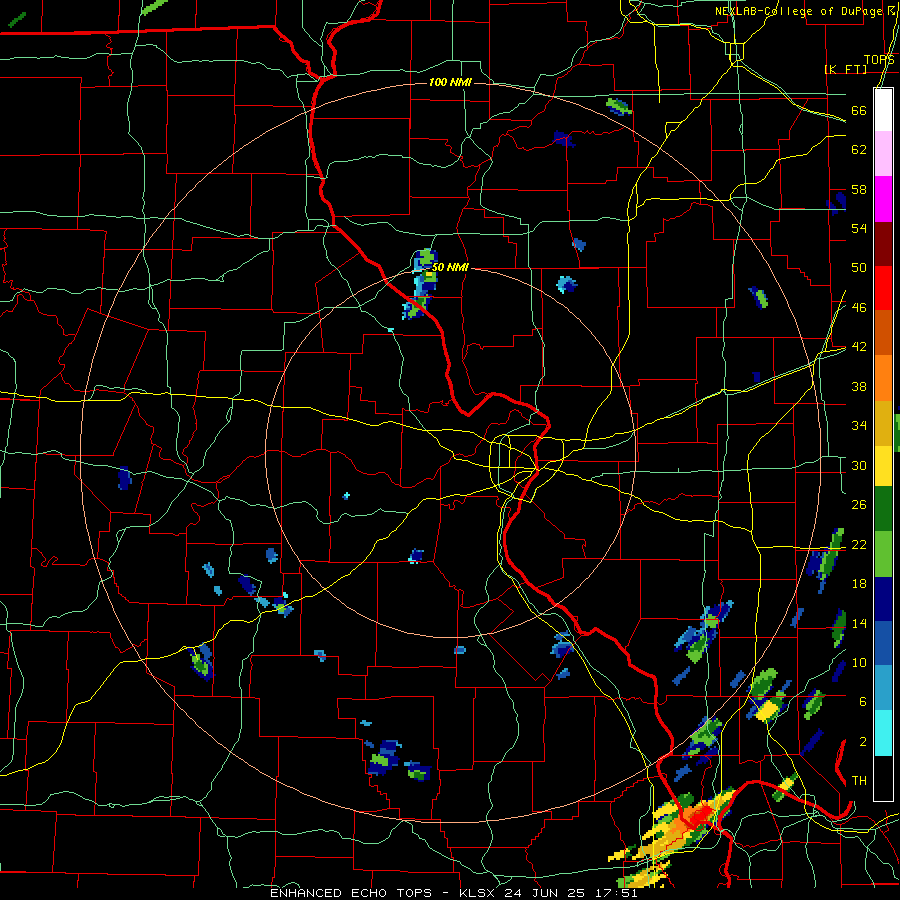Image resolution: width=900 pixels, height=900 pixels.
Task: Select the 50 value on legend scale
Action: click(859, 268)
